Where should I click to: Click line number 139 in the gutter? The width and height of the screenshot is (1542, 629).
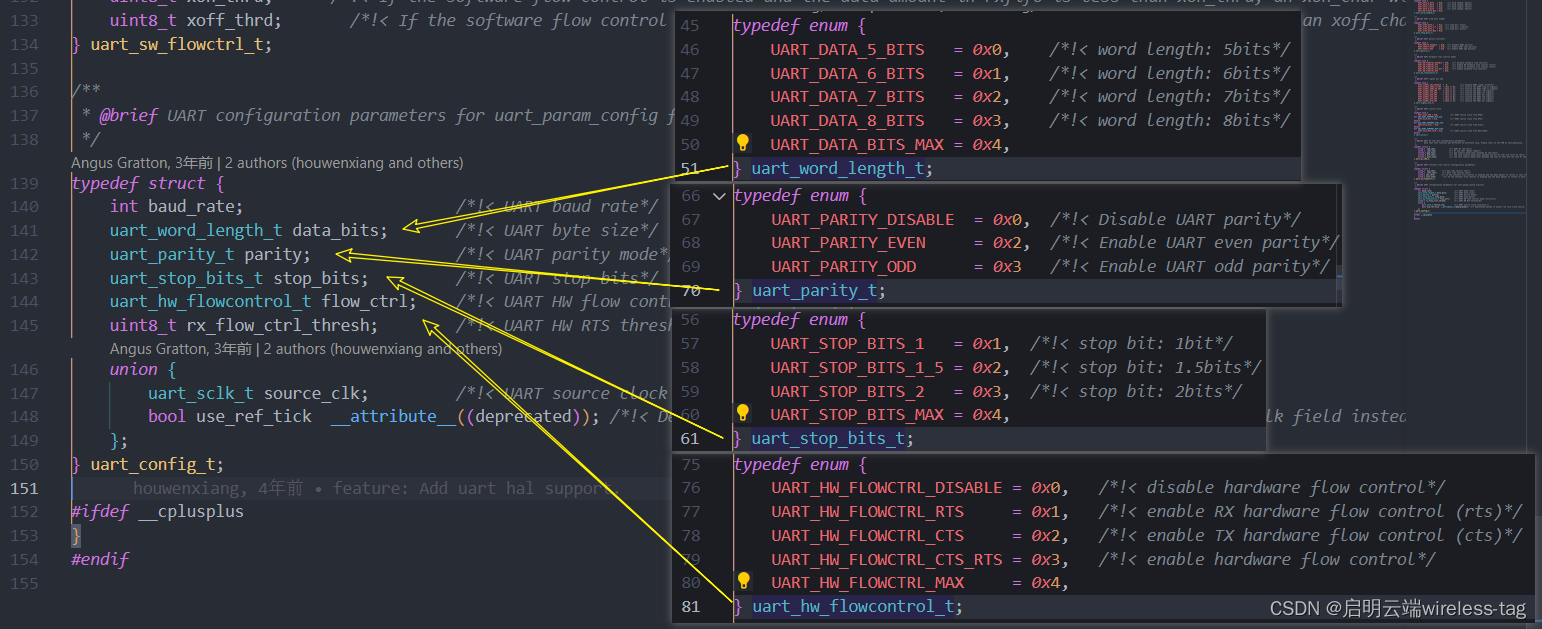[x=23, y=183]
